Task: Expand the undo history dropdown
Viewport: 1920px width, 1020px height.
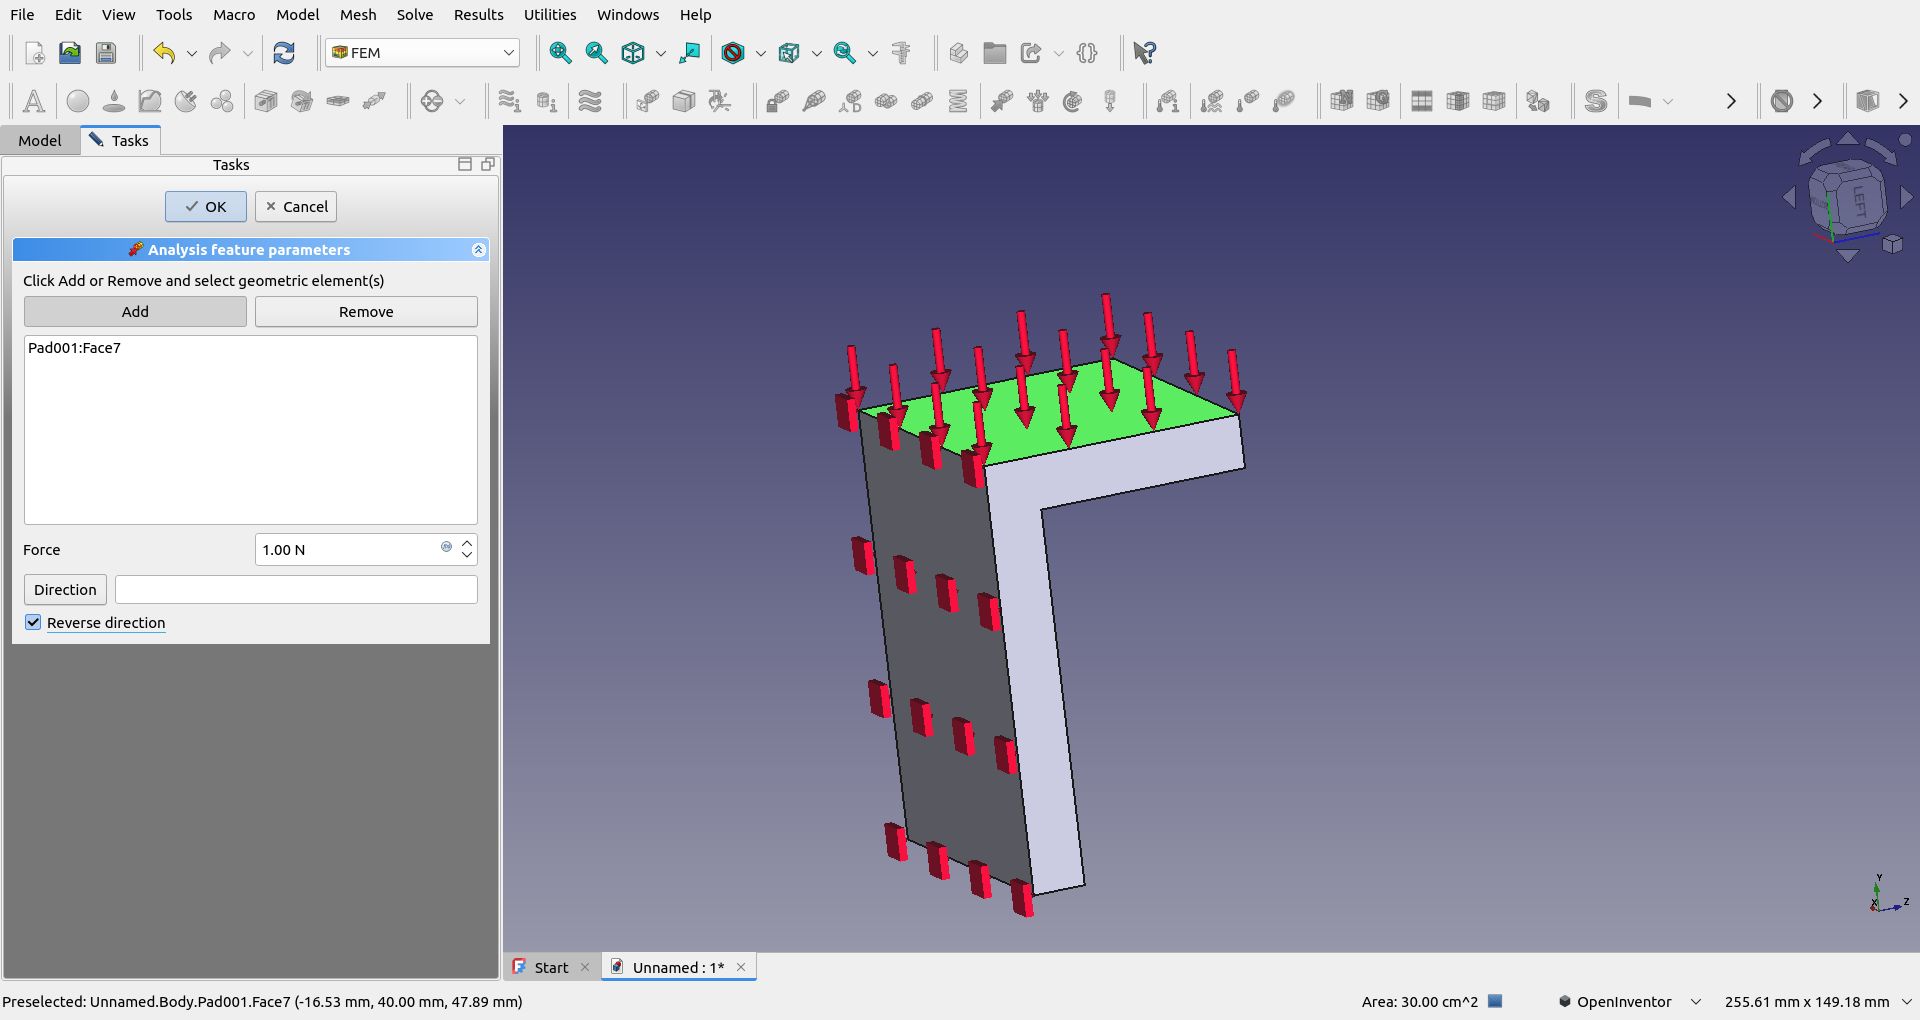Action: (192, 53)
